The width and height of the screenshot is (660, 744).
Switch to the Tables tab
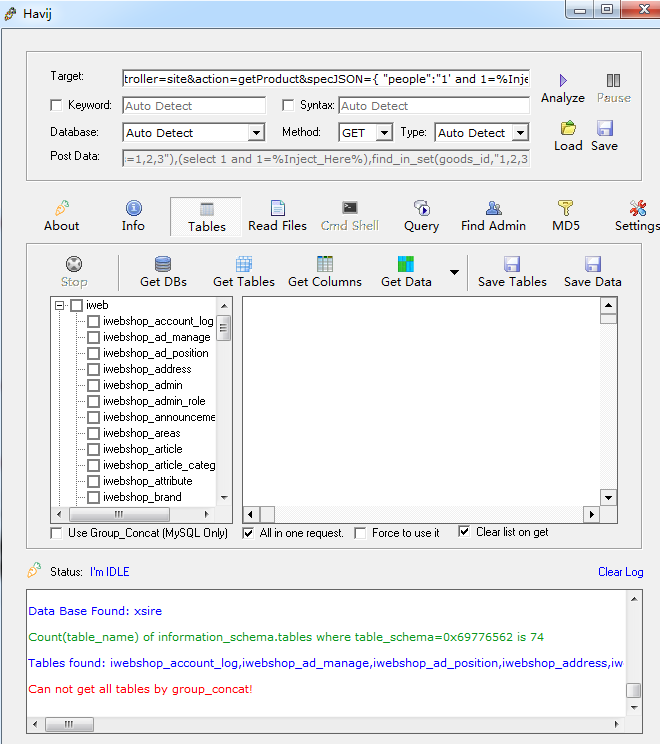(206, 217)
